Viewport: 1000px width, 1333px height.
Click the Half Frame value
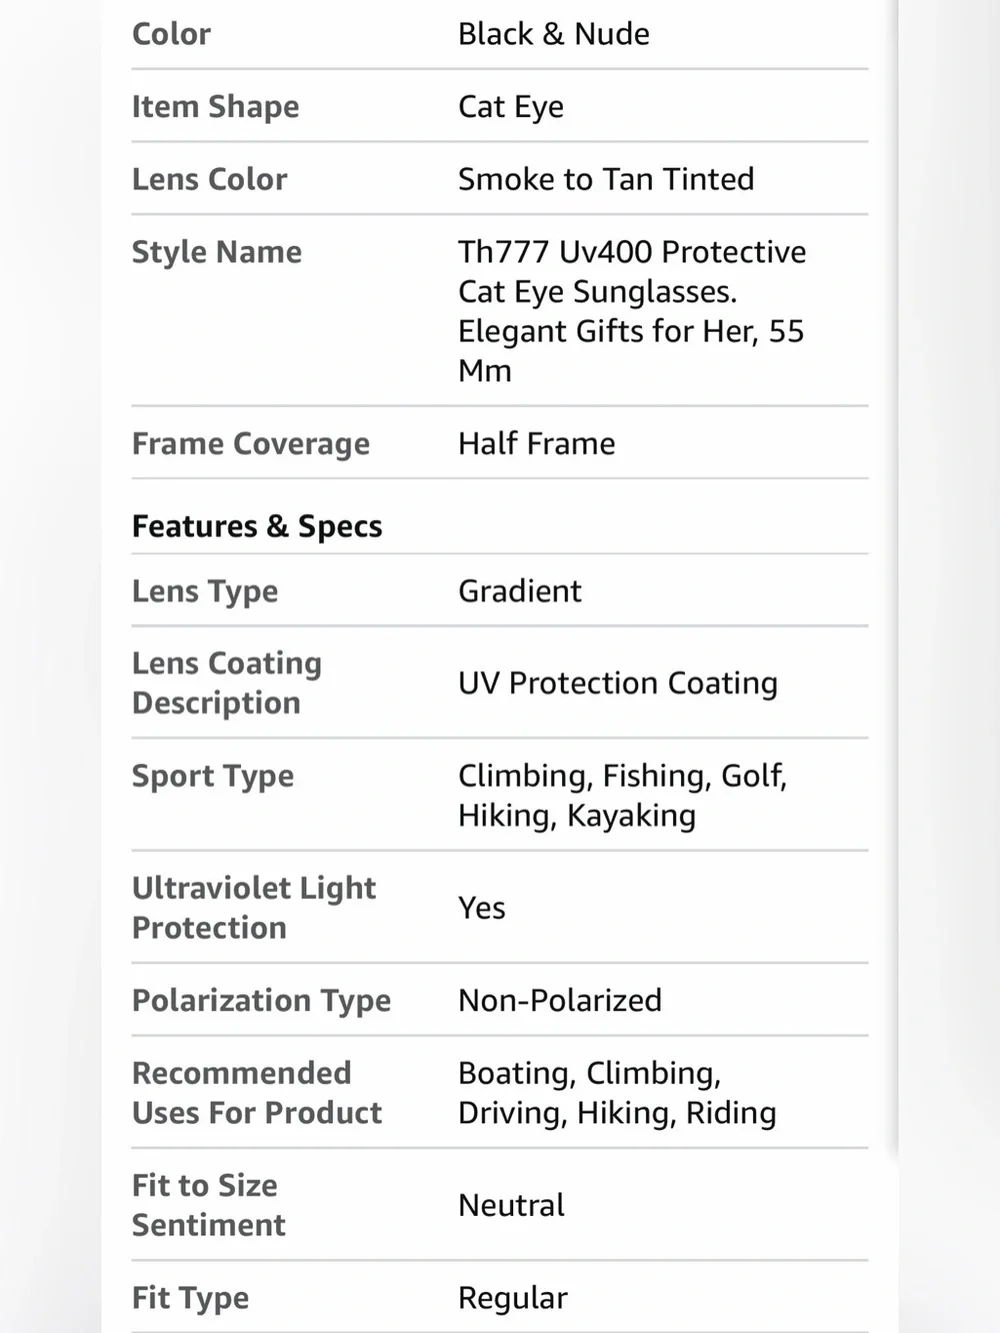coord(536,444)
